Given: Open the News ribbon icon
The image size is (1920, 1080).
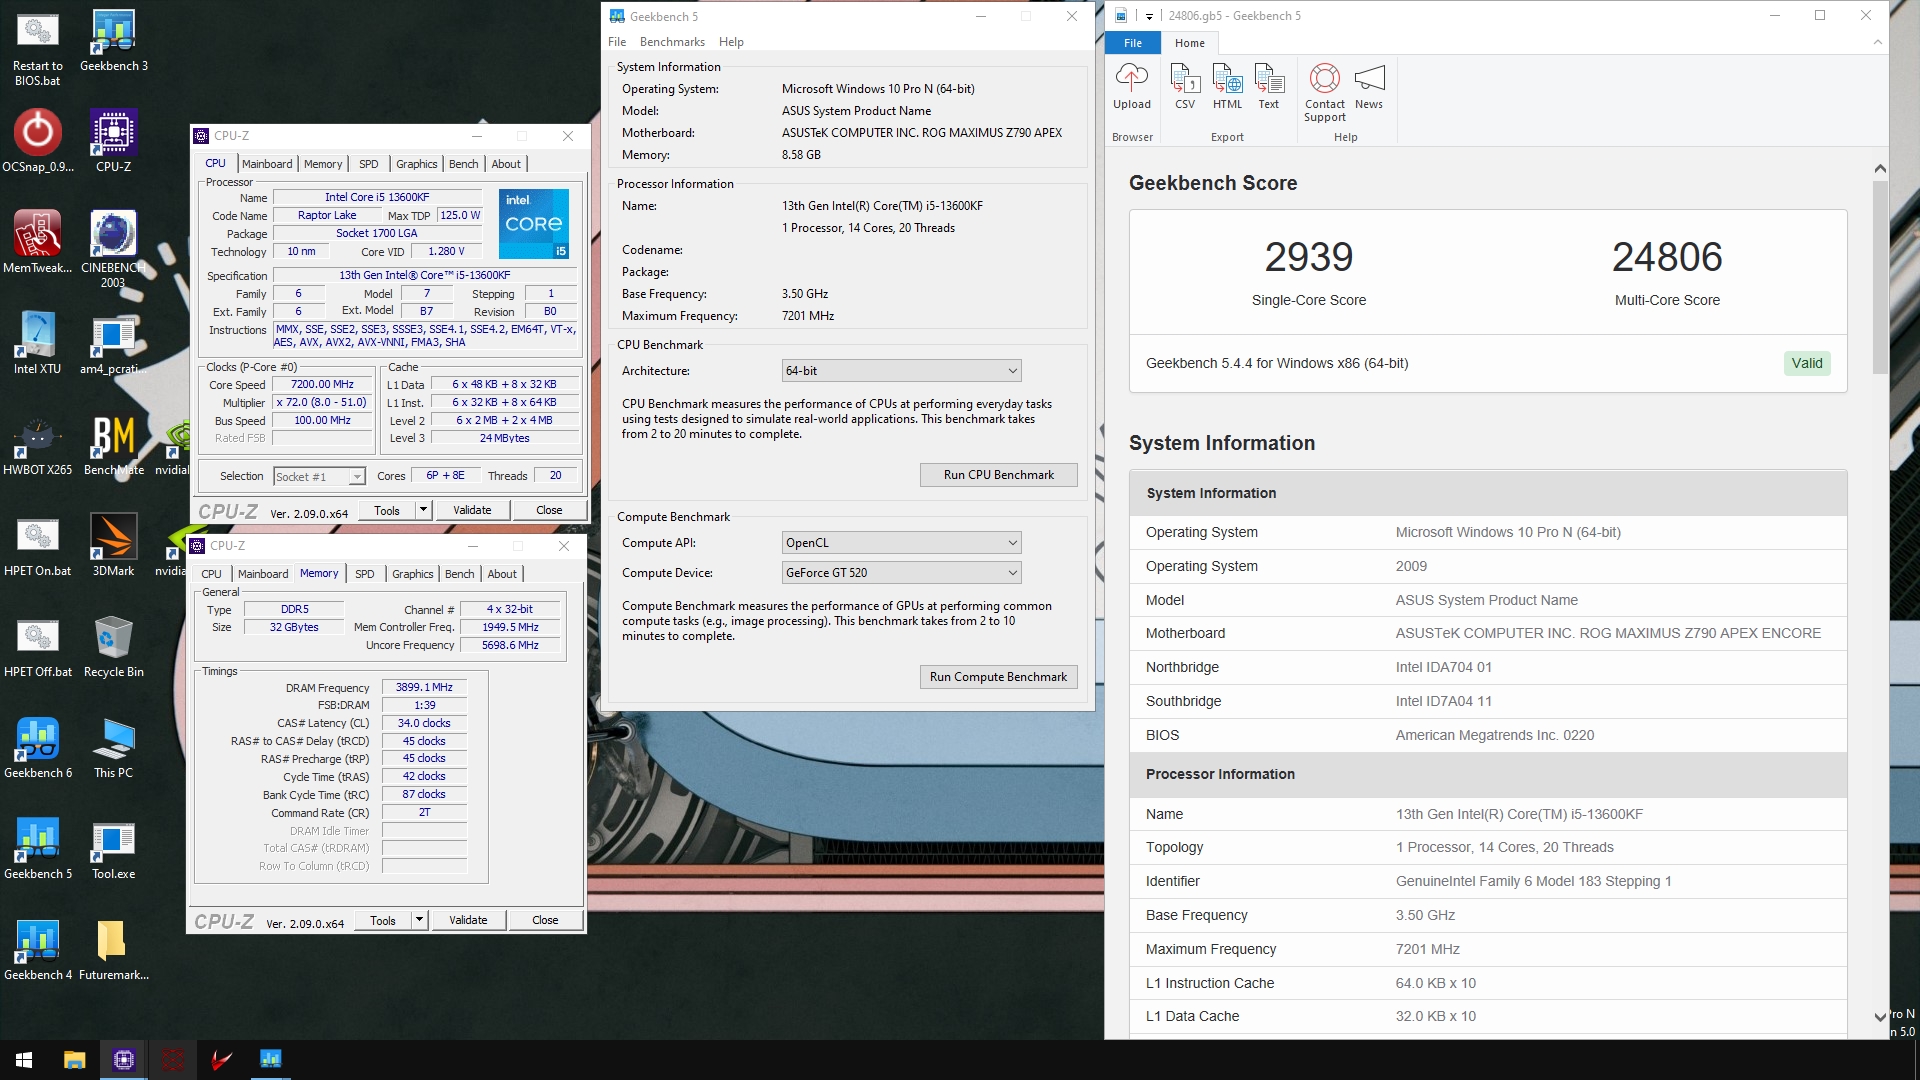Looking at the screenshot, I should pos(1369,86).
